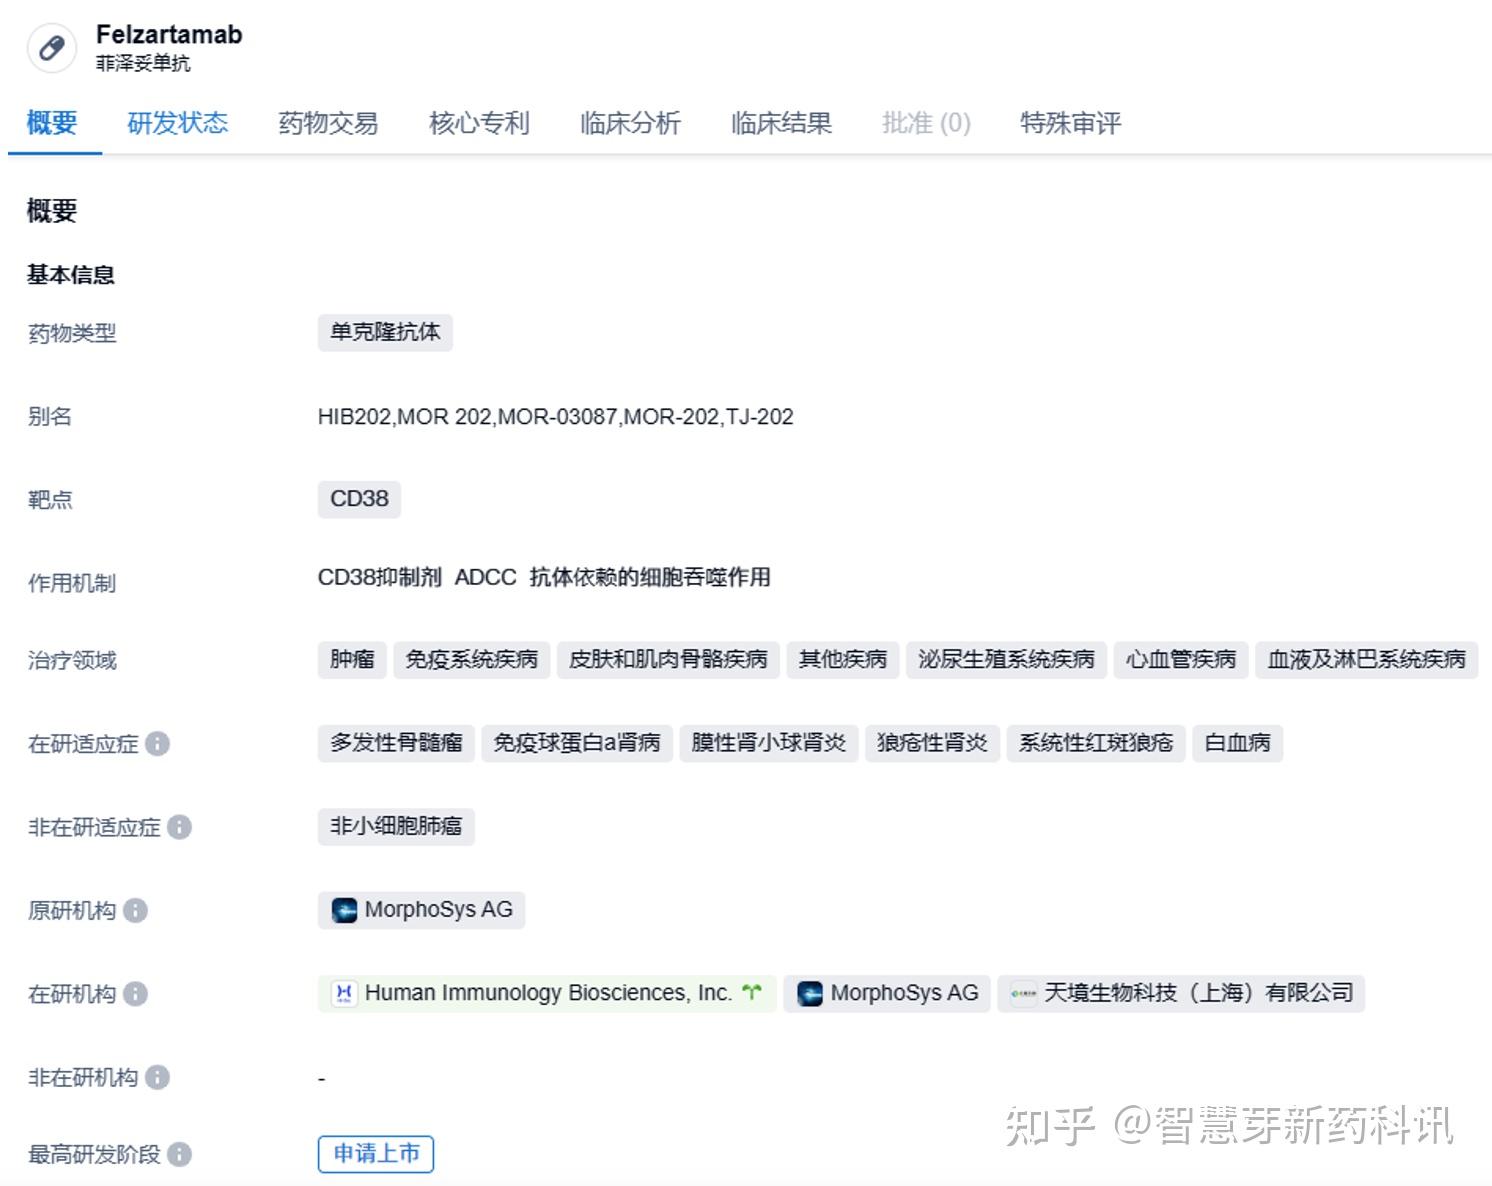Click the alias text HIB202,MOR 202
1492x1186 pixels.
coord(405,417)
